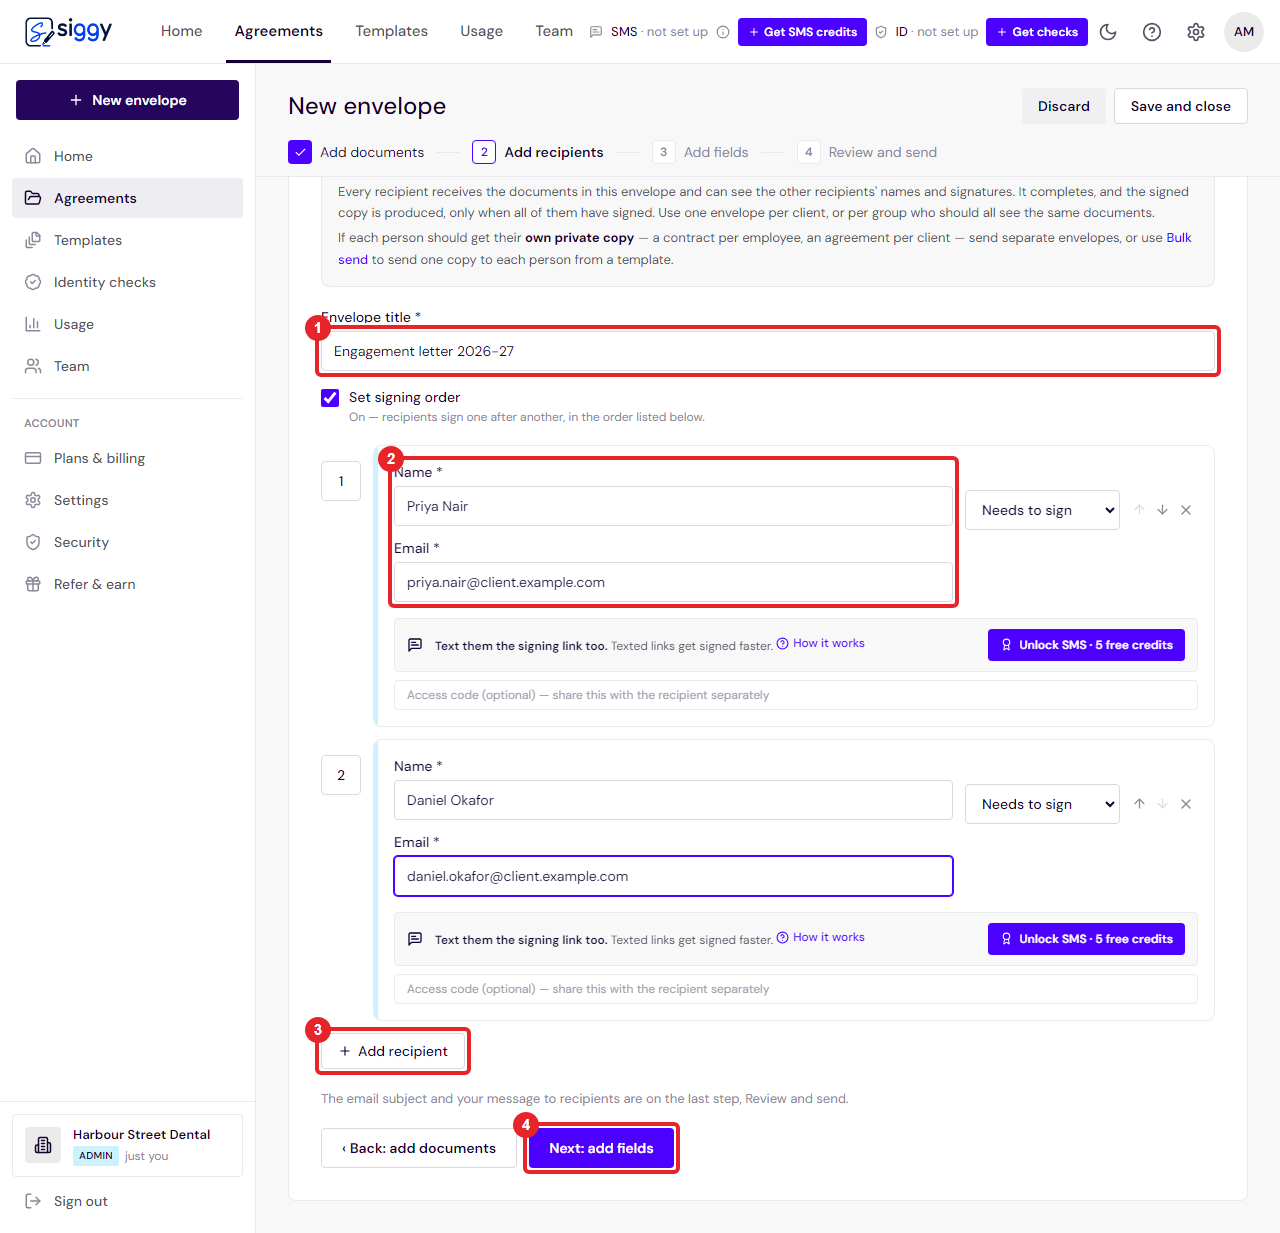The image size is (1280, 1233).
Task: Open Usage in the sidebar
Action: pos(127,324)
